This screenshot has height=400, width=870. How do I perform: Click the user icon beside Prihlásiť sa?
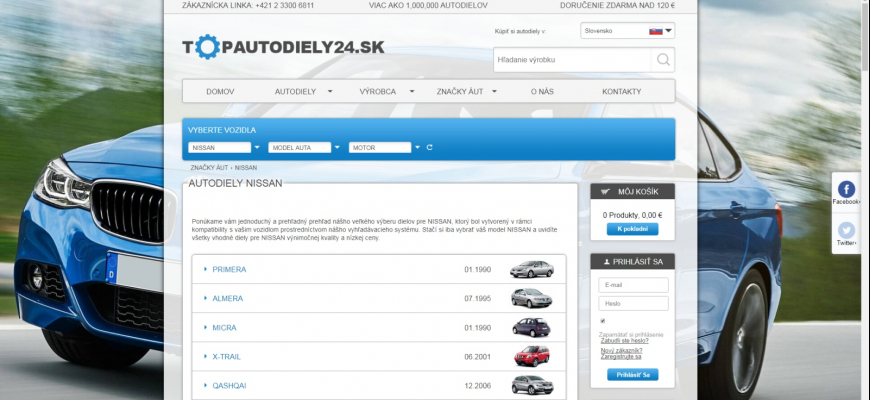606,262
